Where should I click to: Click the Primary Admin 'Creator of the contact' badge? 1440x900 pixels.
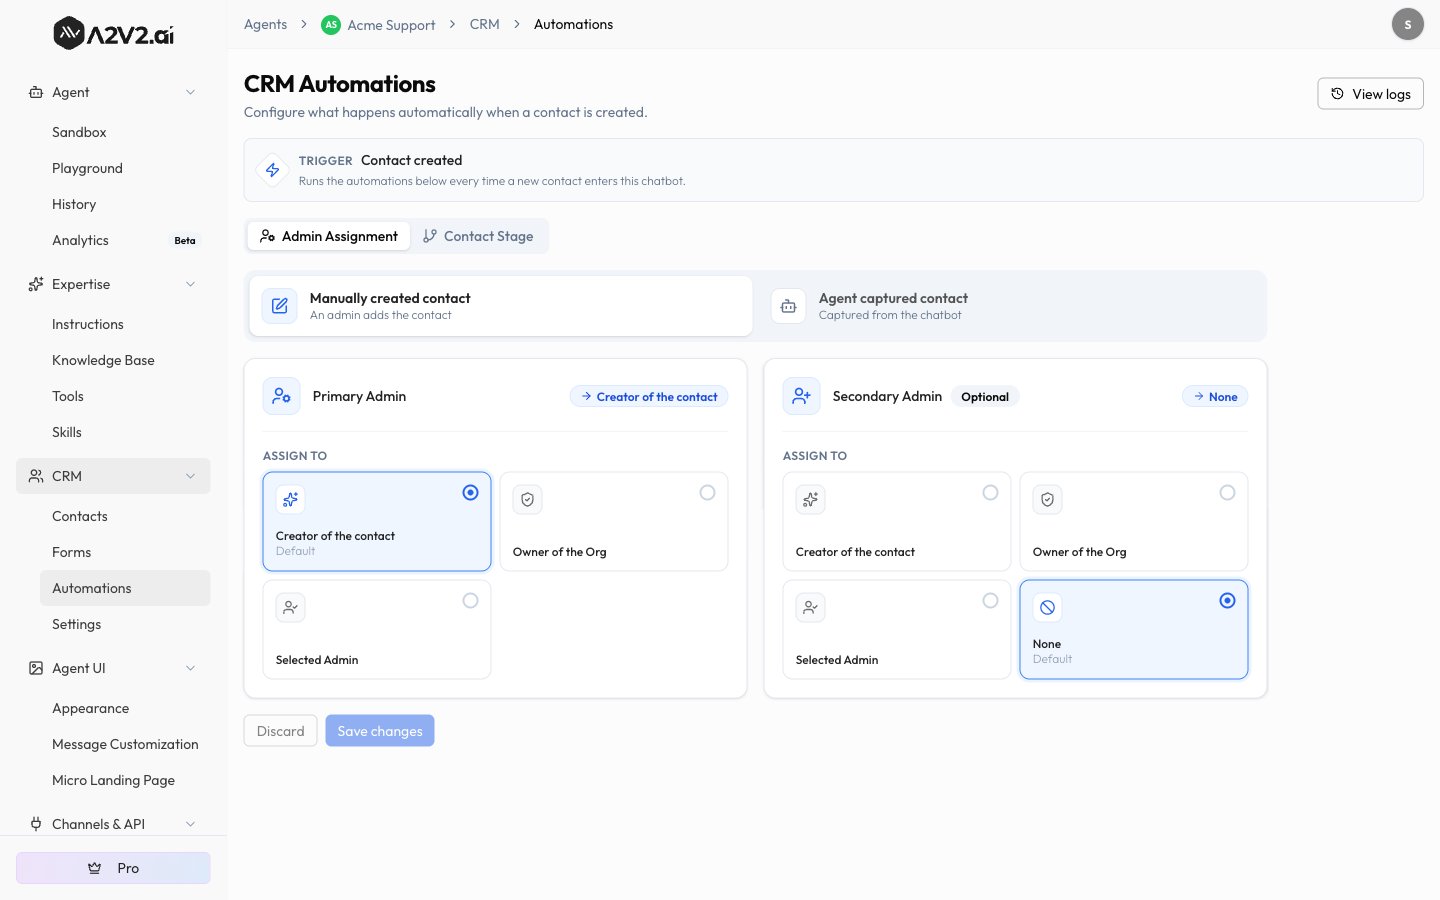[x=649, y=397]
